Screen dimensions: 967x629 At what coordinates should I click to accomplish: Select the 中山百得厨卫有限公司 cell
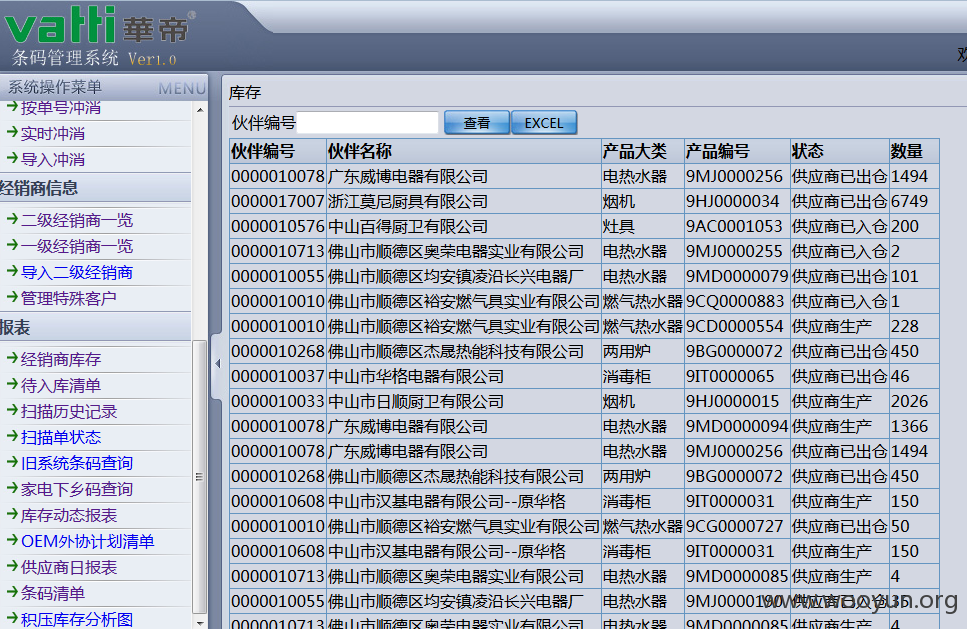tap(464, 226)
